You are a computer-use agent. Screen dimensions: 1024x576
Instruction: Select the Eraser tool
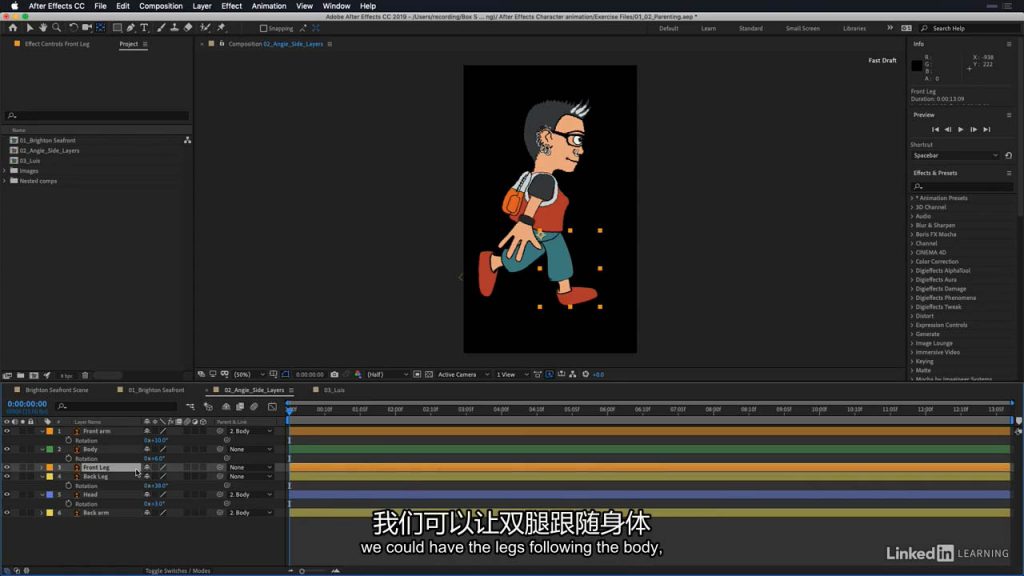pyautogui.click(x=188, y=28)
